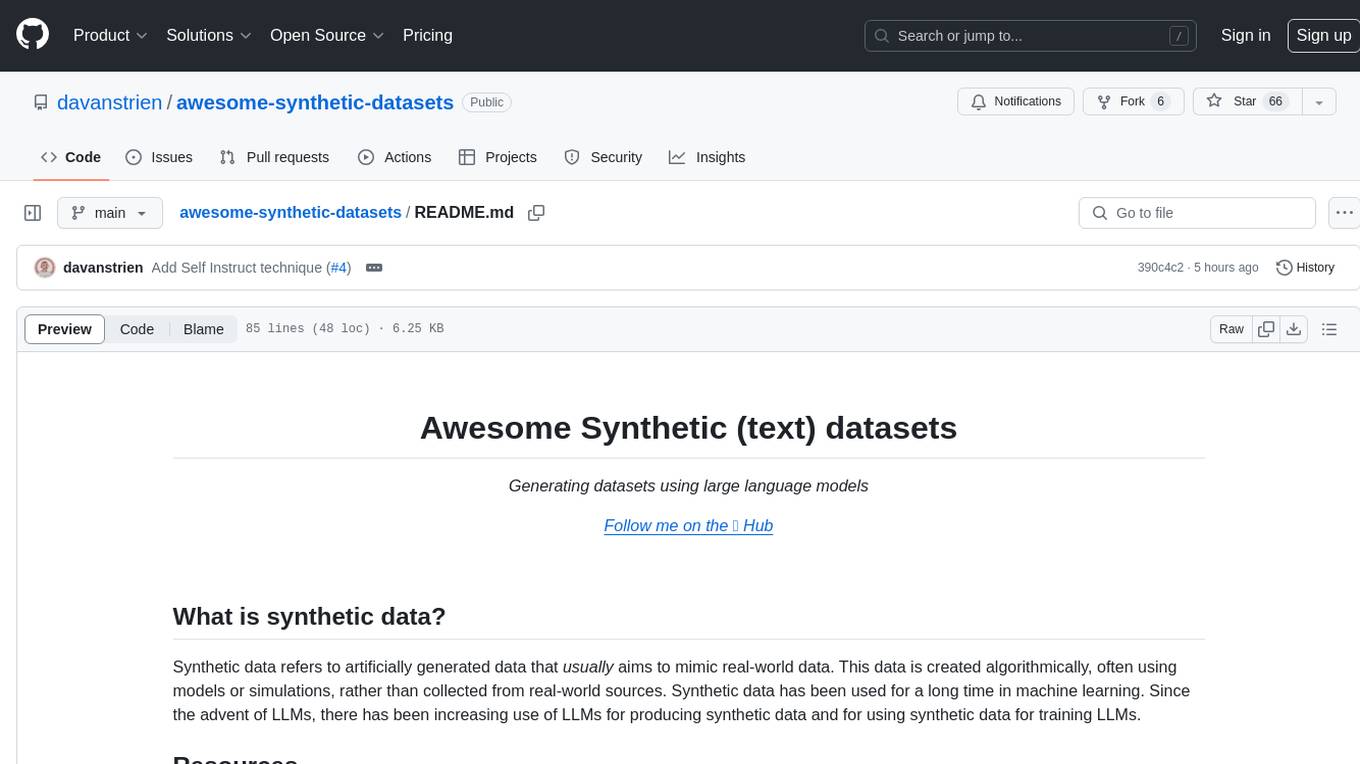1360x764 pixels.
Task: Open the Raw file view
Action: (1231, 329)
